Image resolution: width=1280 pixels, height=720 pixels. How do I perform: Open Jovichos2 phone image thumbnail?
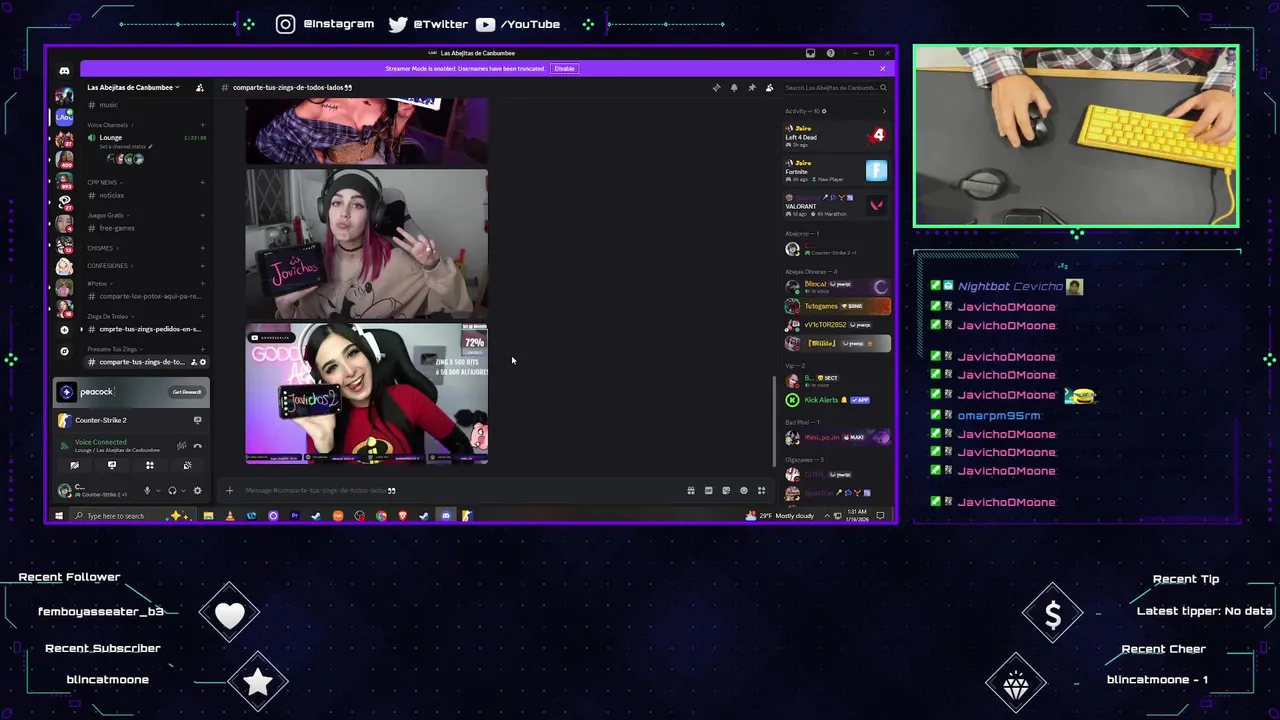[x=367, y=393]
